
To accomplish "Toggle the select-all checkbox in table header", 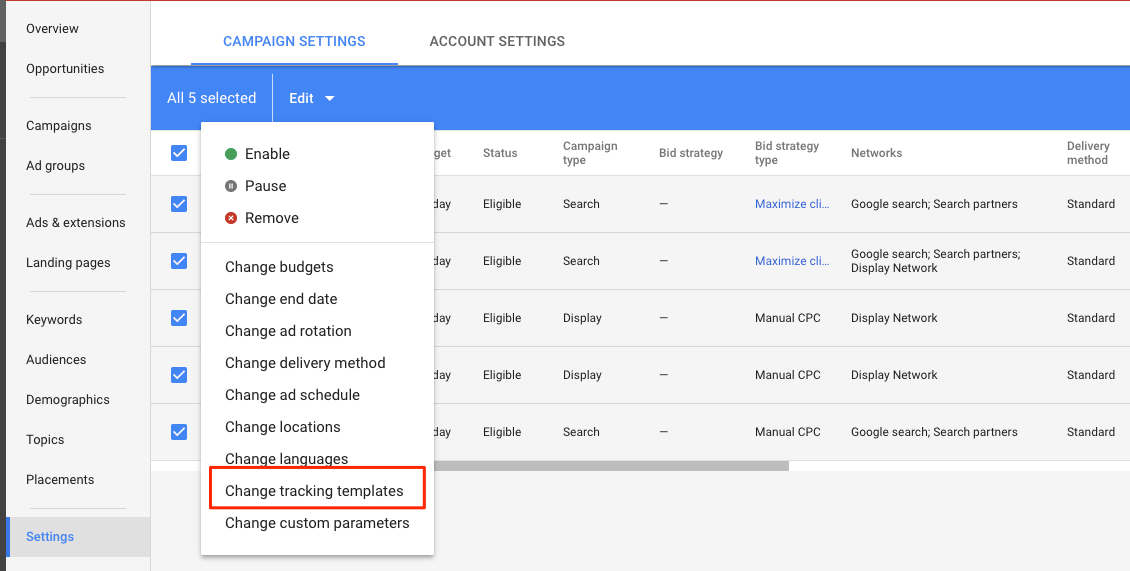I will [179, 153].
